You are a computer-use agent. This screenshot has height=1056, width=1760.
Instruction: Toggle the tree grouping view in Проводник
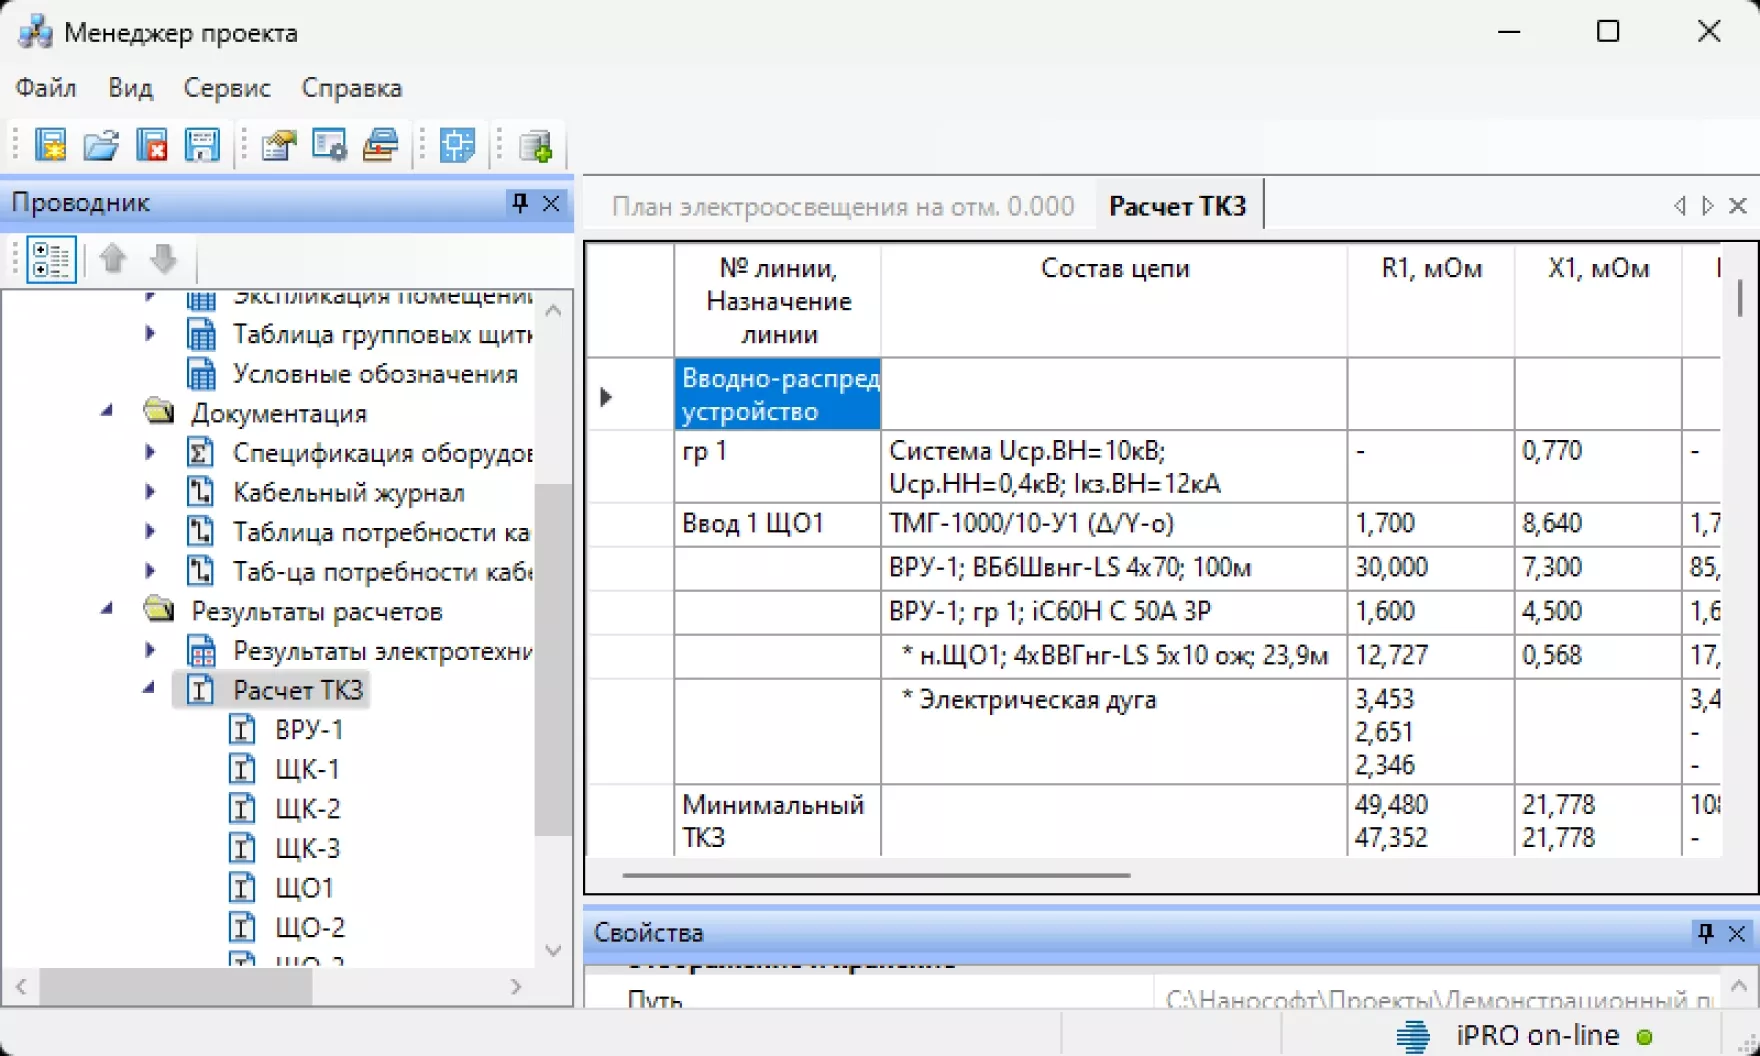(50, 258)
